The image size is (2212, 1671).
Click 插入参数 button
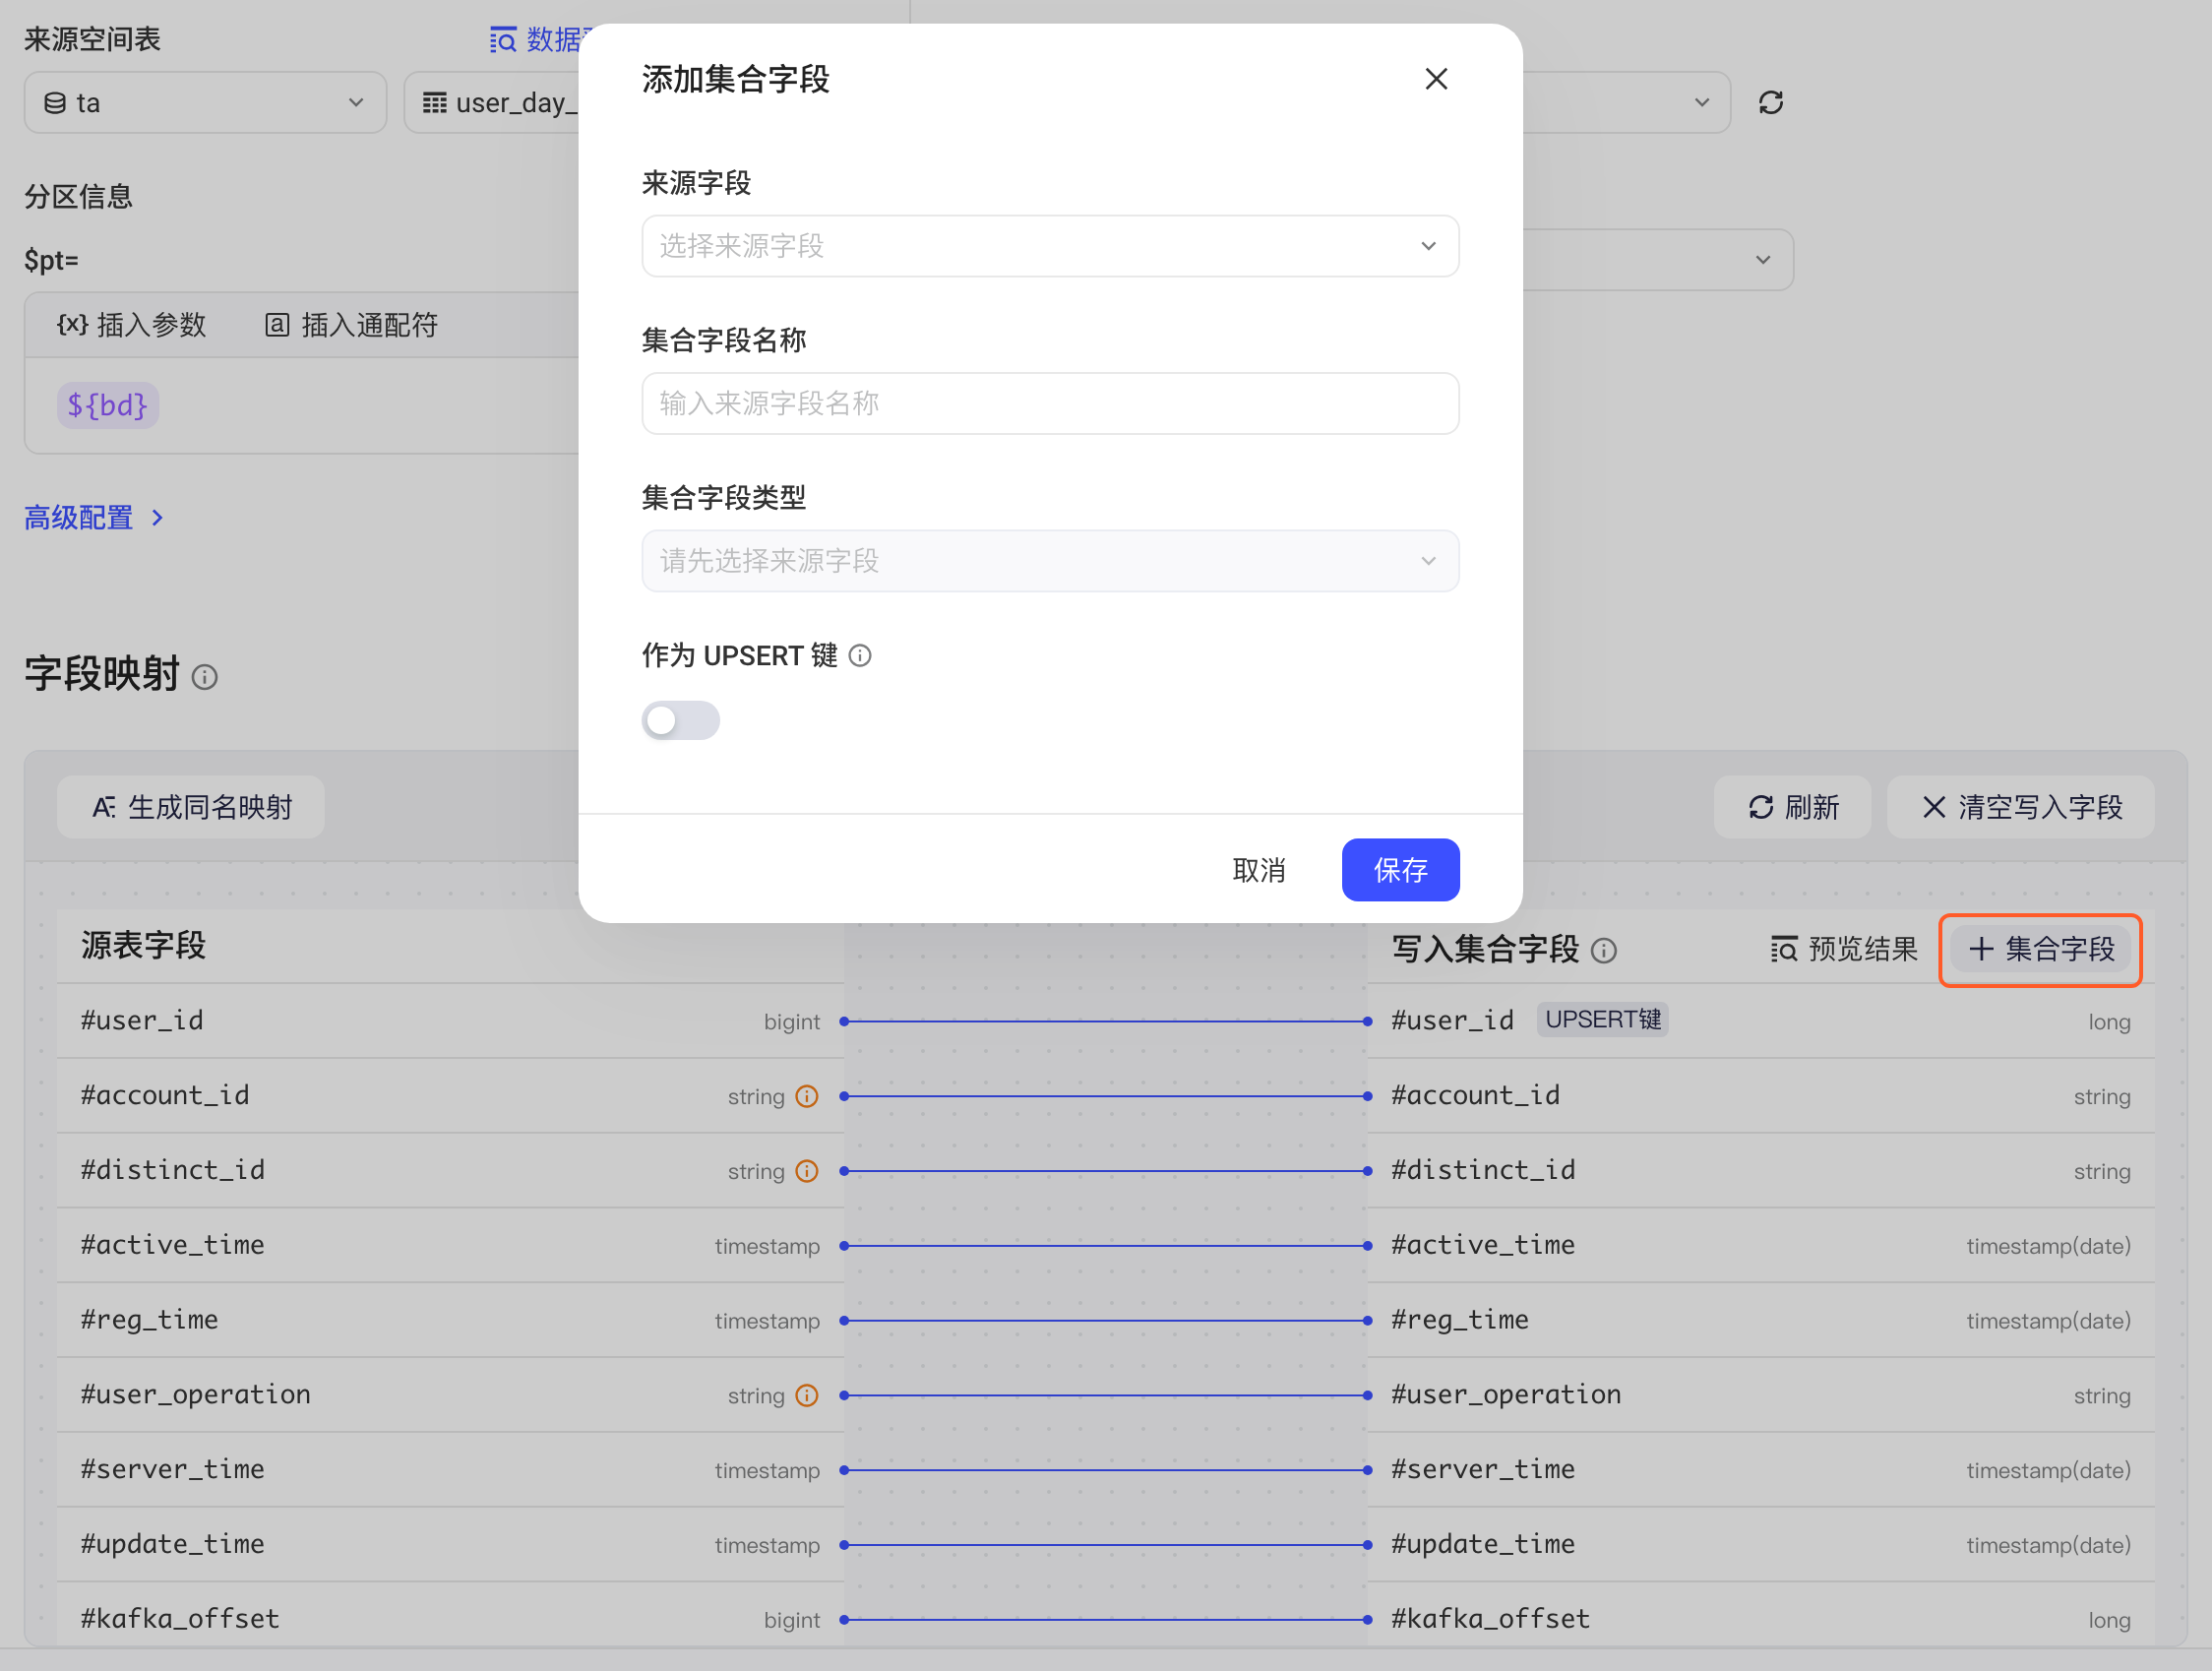click(131, 325)
